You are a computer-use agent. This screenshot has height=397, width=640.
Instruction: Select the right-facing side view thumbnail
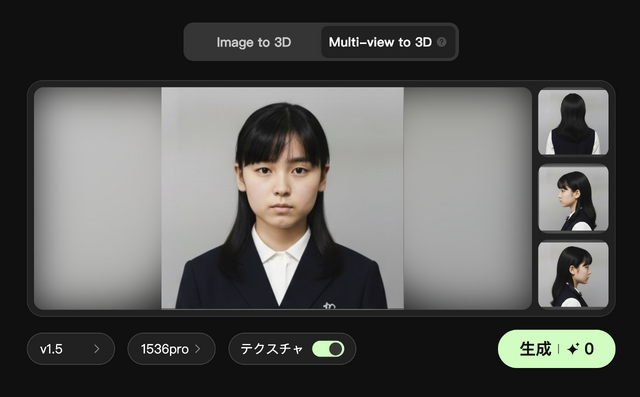coord(573,274)
